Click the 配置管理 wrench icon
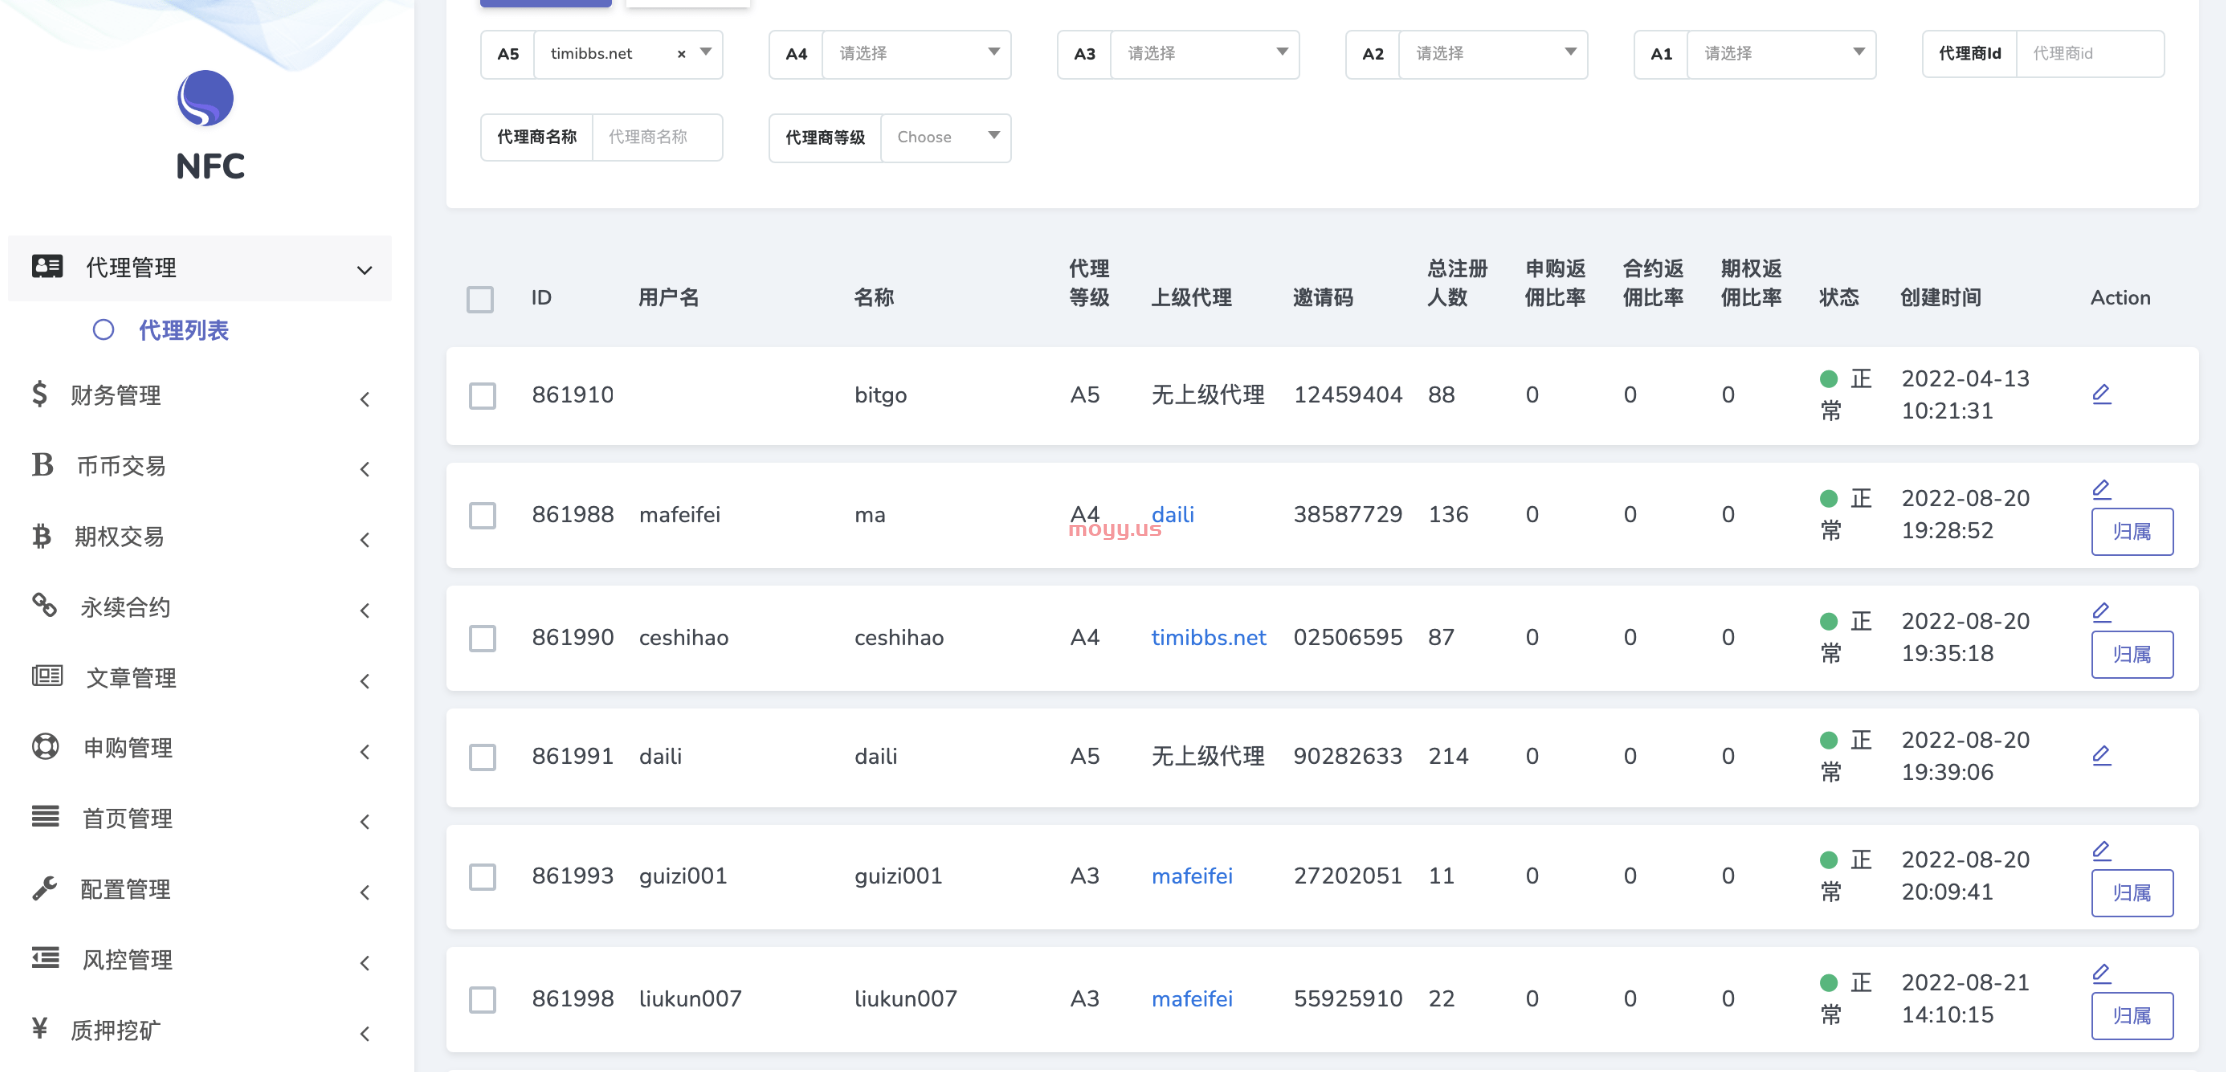The height and width of the screenshot is (1072, 2226). click(44, 888)
